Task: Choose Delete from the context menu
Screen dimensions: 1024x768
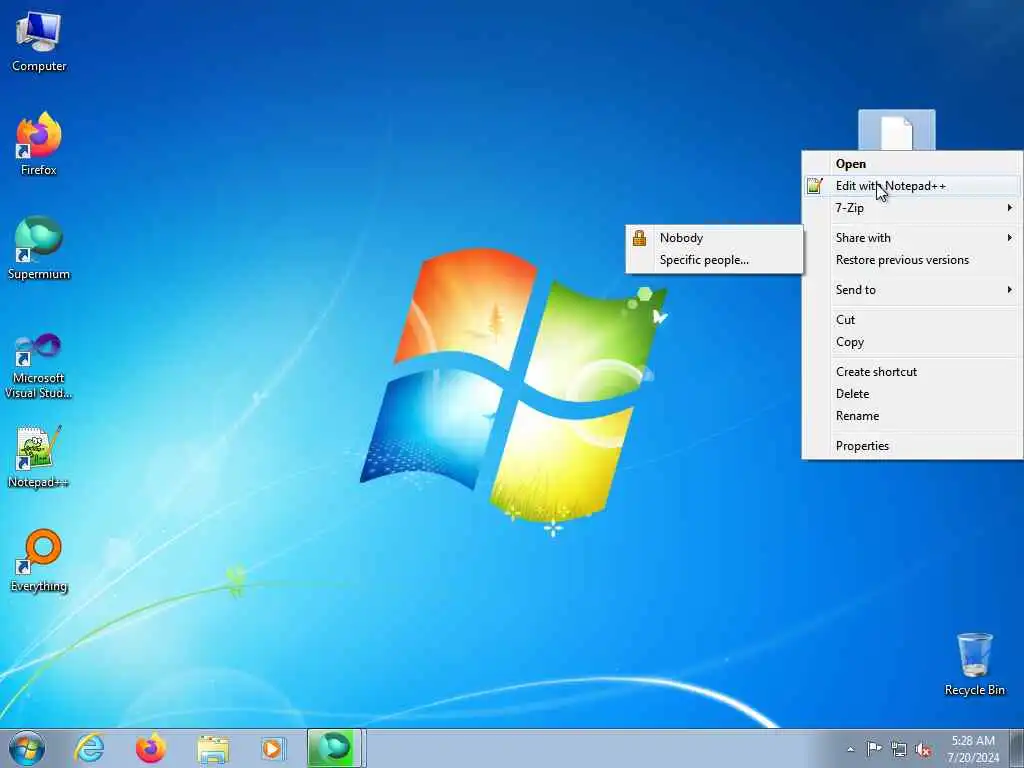Action: 912,394
